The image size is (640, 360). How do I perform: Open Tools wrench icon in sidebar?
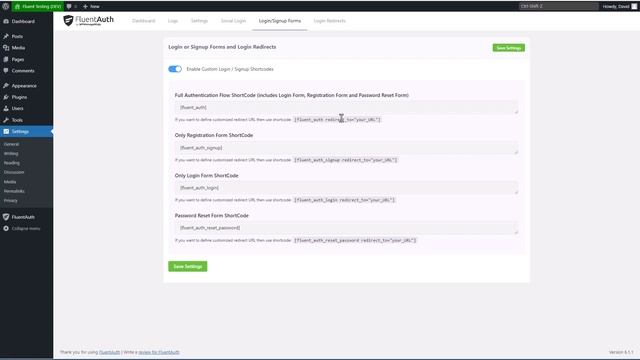[x=6, y=120]
